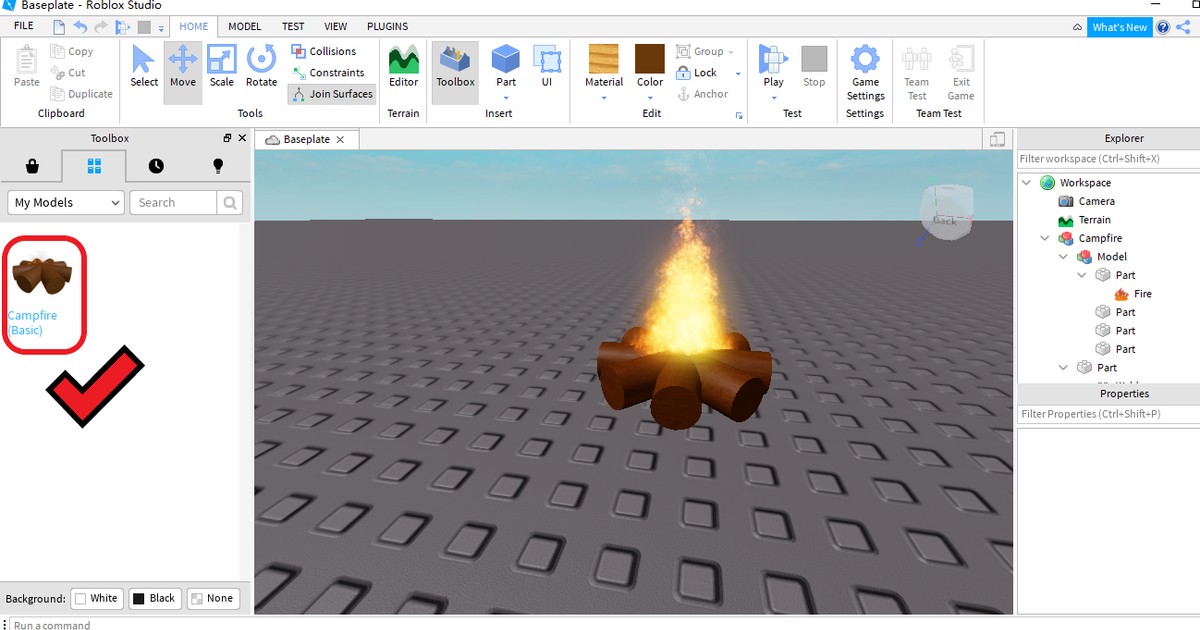Open the Lock dropdown arrow
Viewport: 1200px width, 630px height.
pos(738,73)
